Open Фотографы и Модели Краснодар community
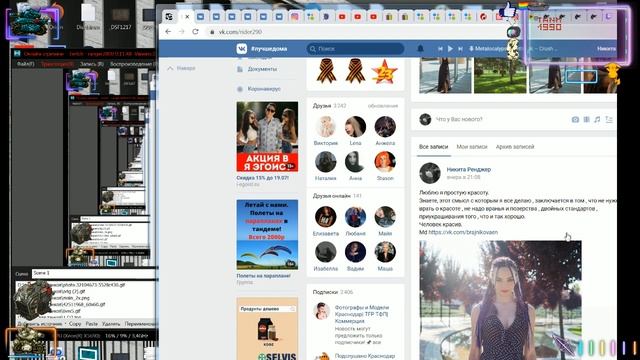This screenshot has height=360, width=640. coord(362,314)
